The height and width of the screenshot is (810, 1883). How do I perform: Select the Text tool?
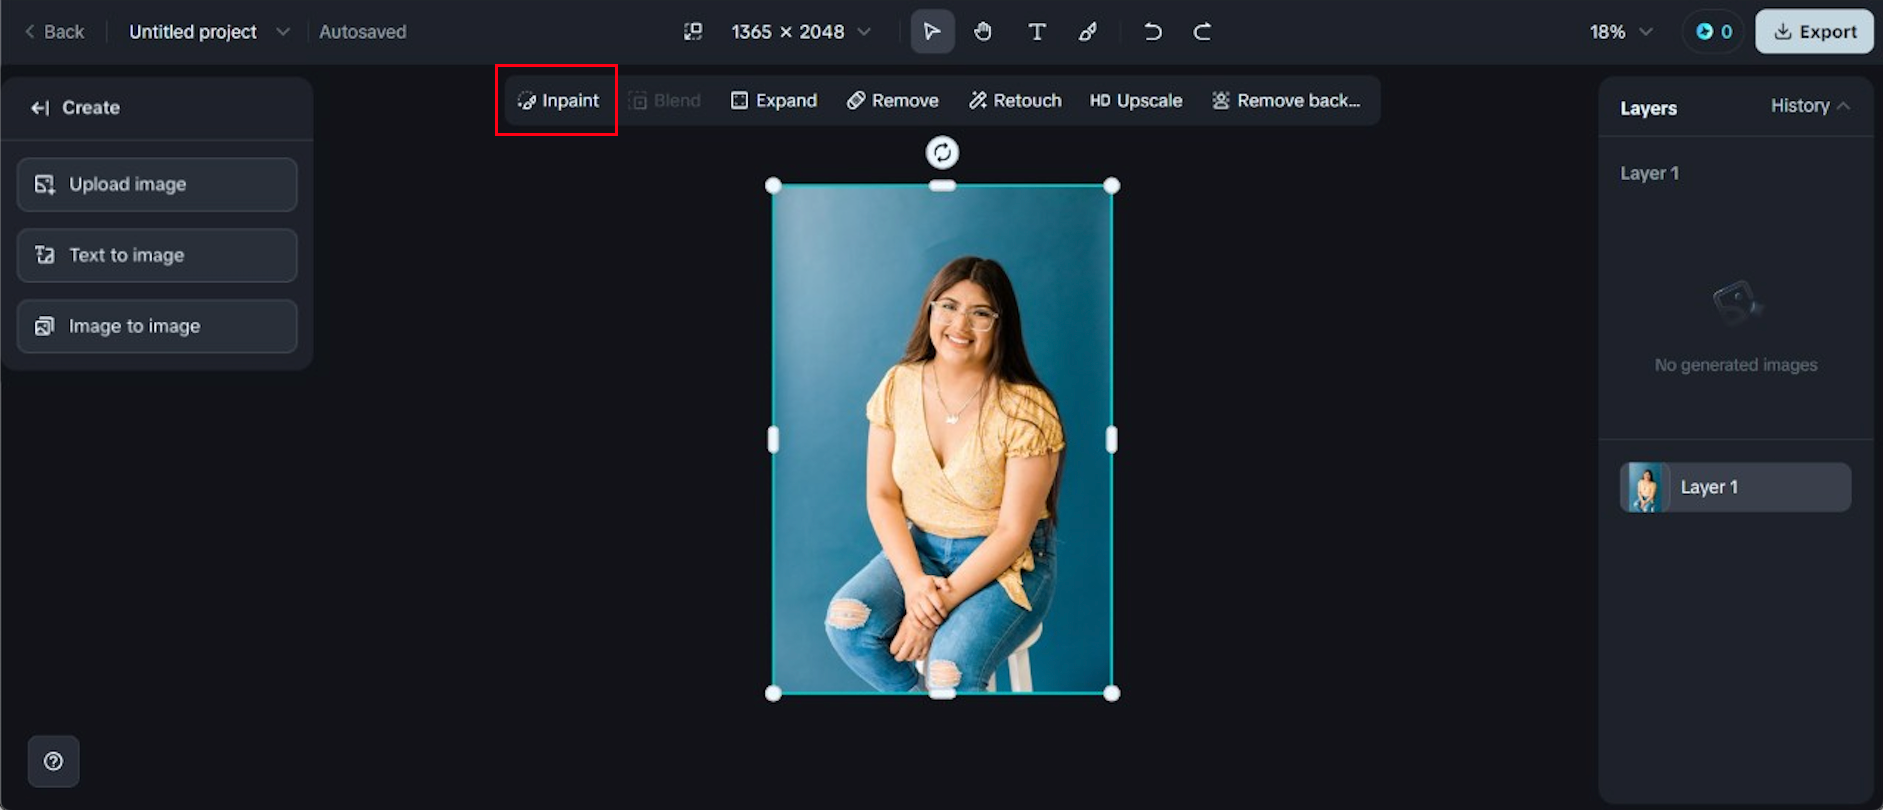click(x=1037, y=32)
